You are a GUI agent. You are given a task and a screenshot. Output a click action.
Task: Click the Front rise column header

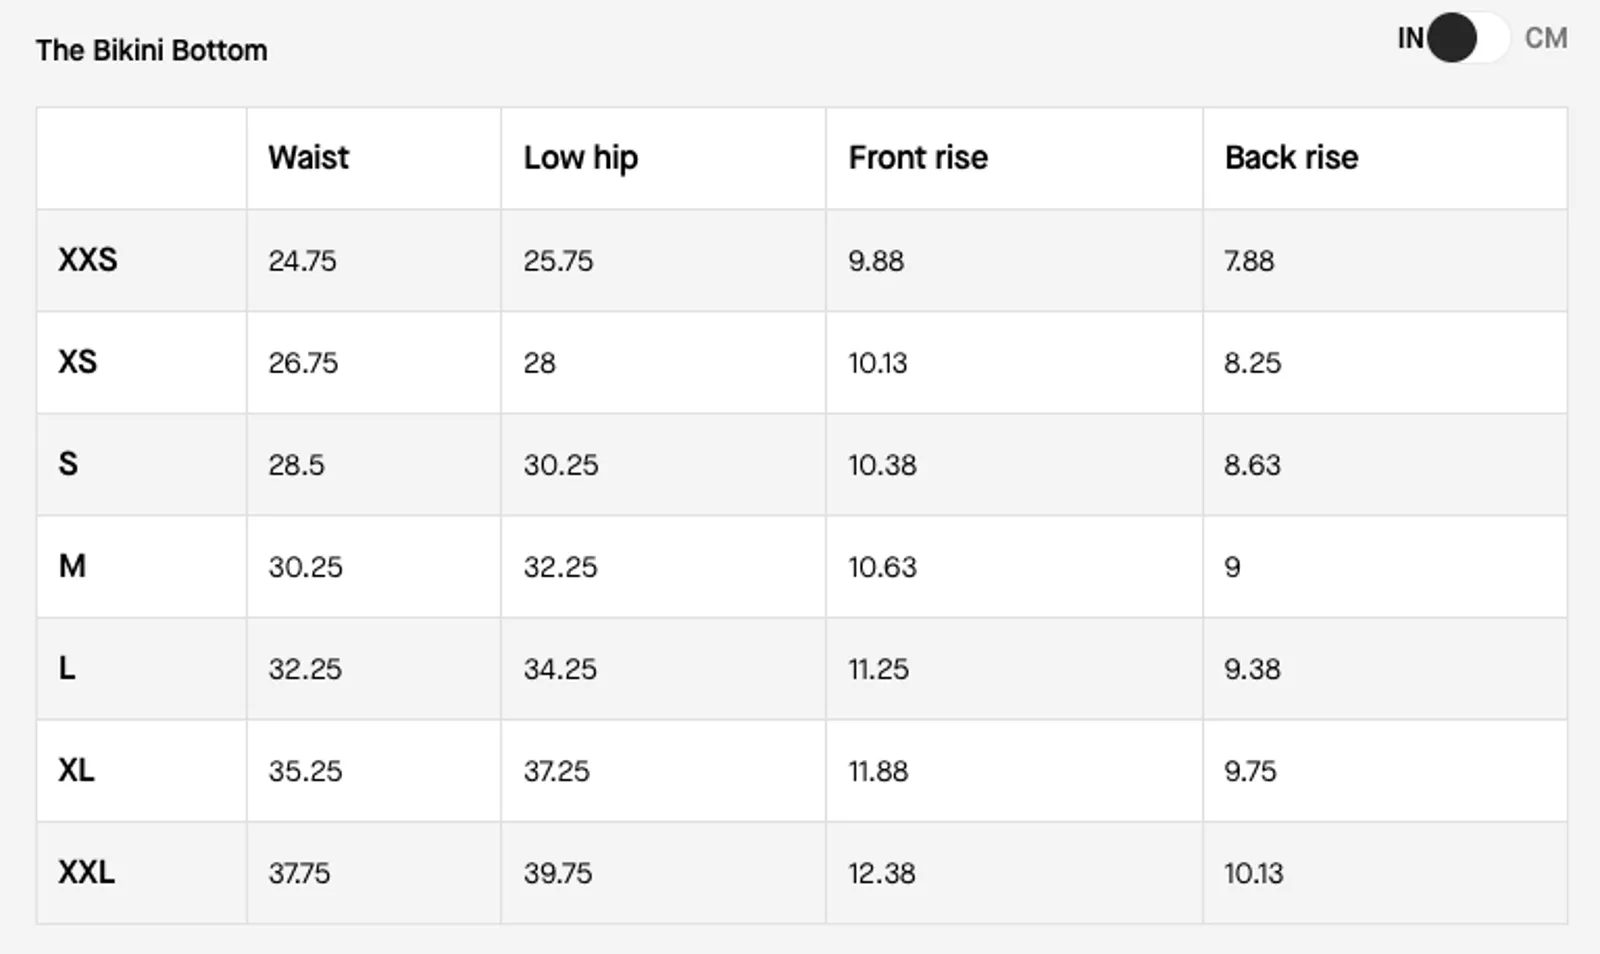click(918, 157)
